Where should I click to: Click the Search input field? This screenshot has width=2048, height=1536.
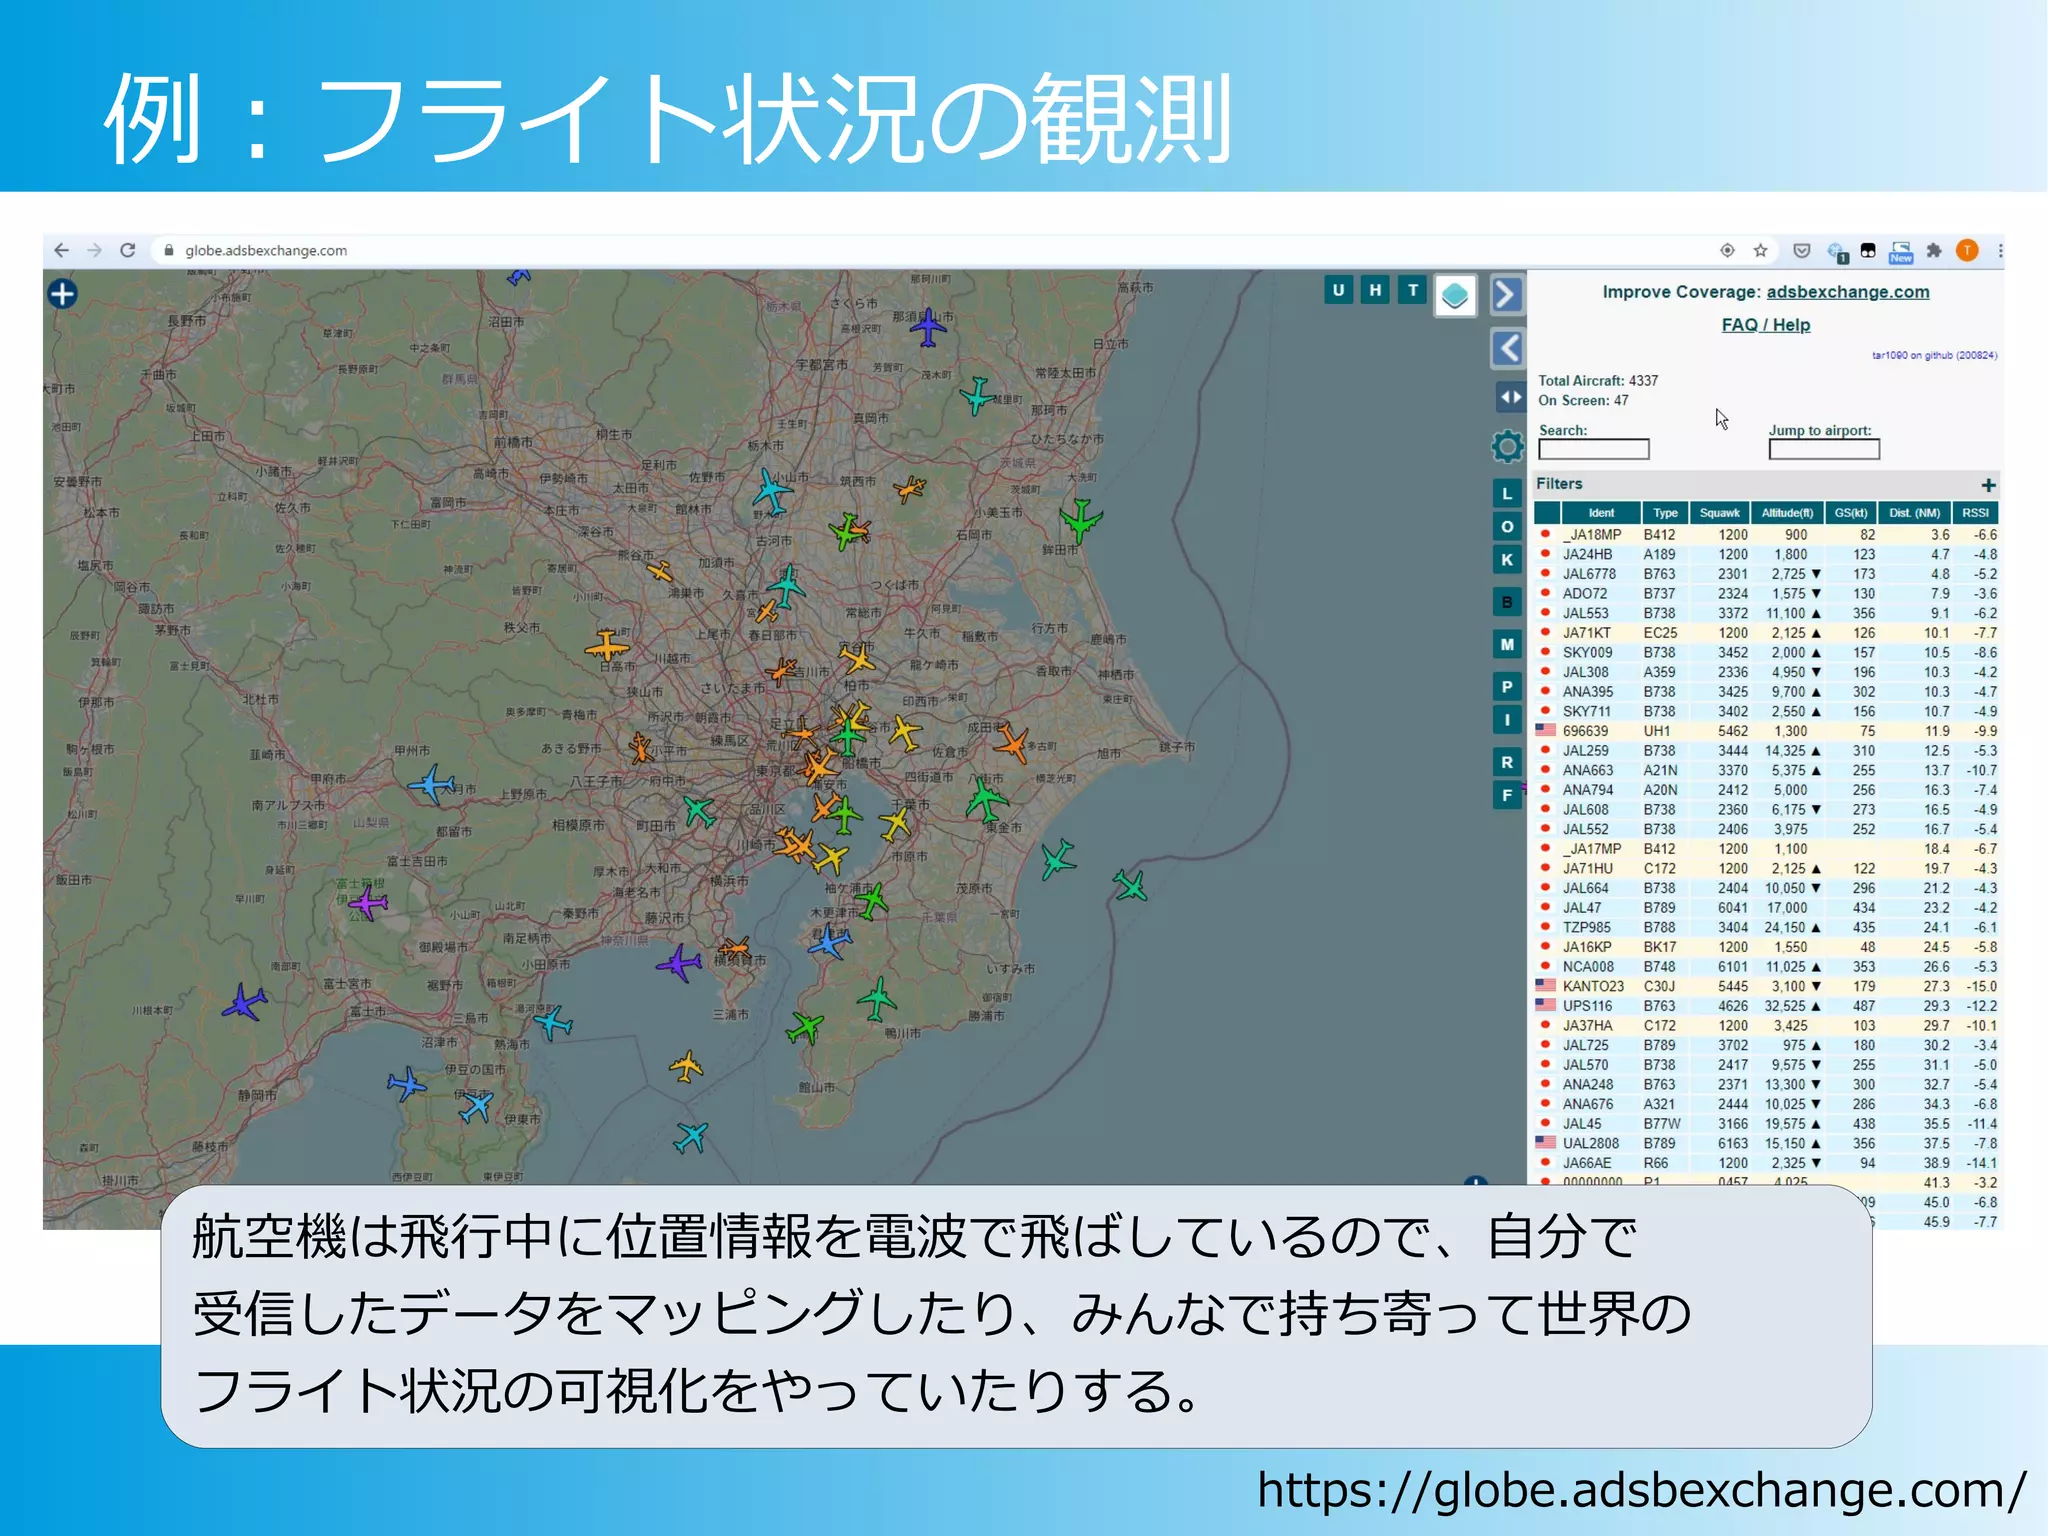tap(1594, 450)
